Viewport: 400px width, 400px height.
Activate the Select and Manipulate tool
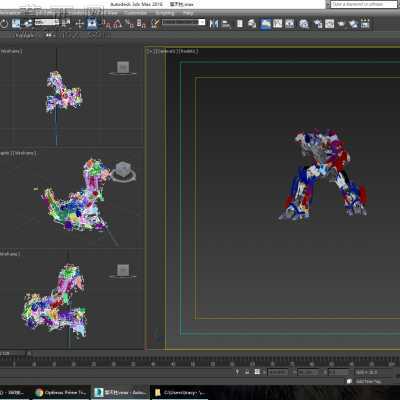coord(79,24)
